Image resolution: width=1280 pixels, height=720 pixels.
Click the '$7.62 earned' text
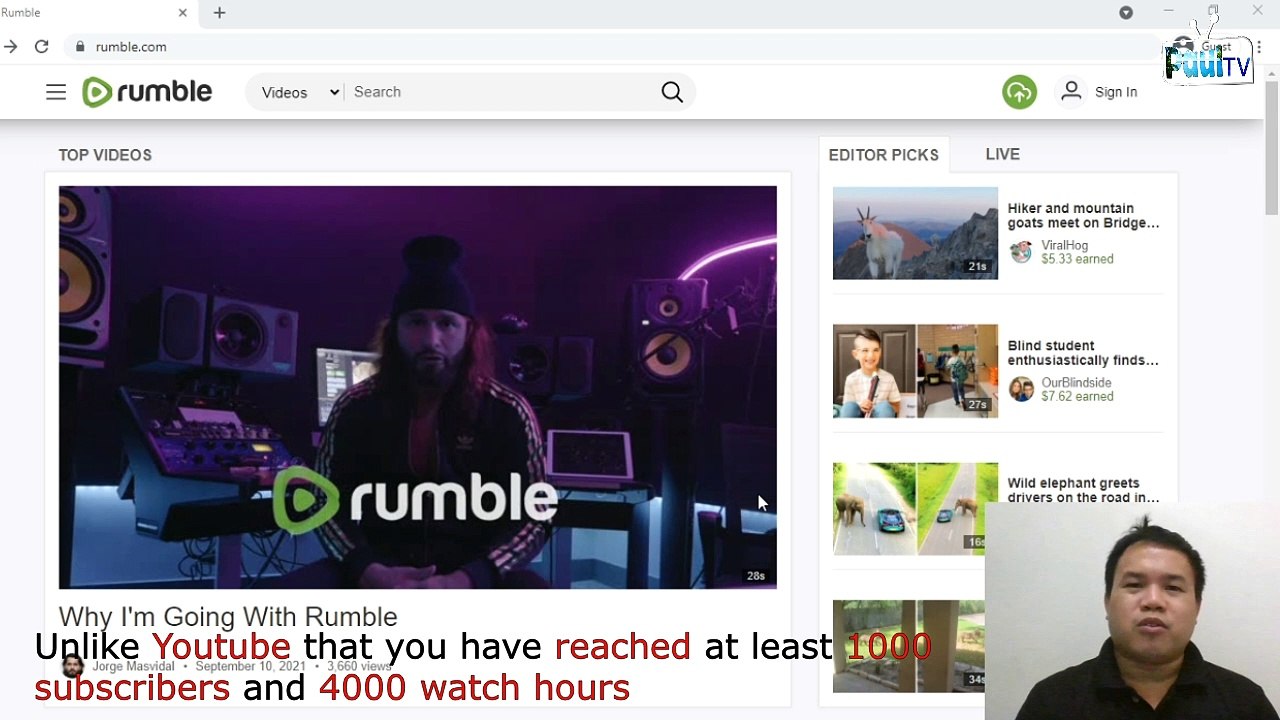pos(1077,397)
